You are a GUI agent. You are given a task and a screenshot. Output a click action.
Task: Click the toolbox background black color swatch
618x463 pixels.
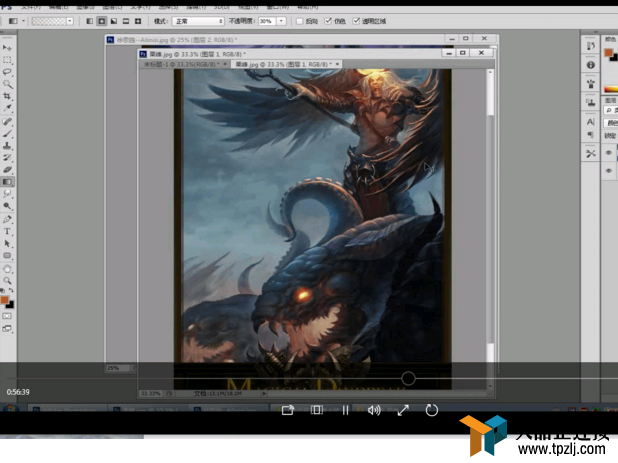point(11,305)
